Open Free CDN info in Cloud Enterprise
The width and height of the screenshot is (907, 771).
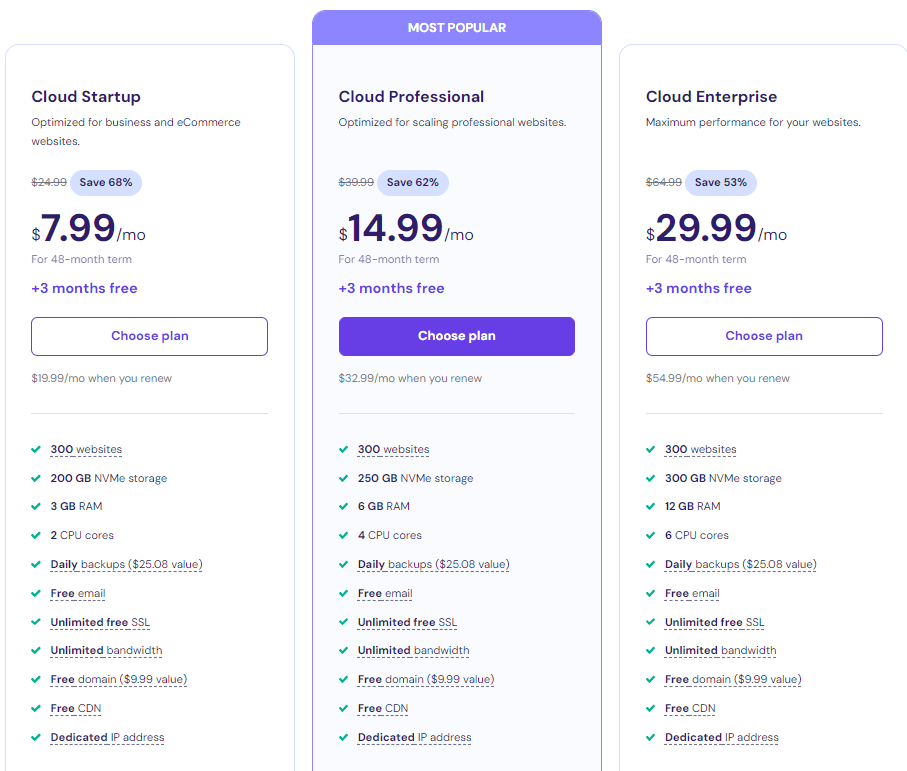(690, 709)
